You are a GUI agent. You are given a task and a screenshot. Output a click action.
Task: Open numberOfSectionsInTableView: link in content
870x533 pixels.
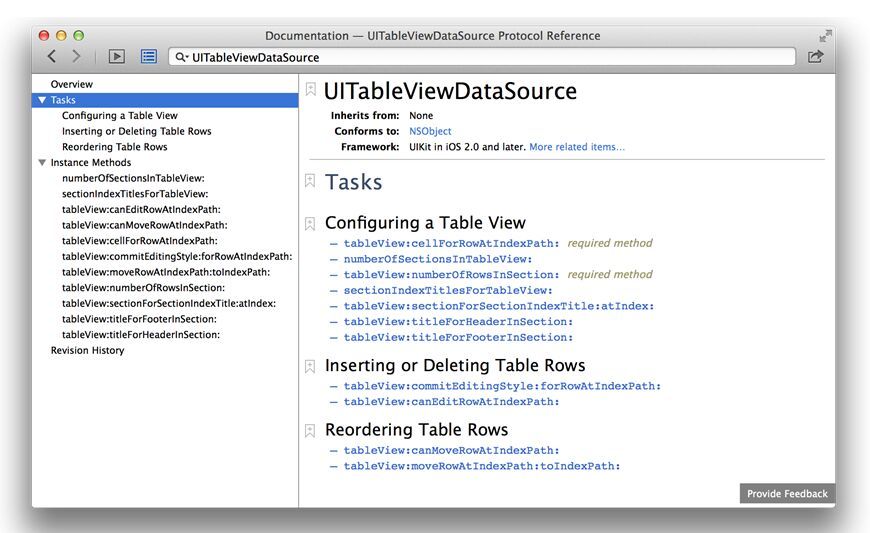pos(438,259)
